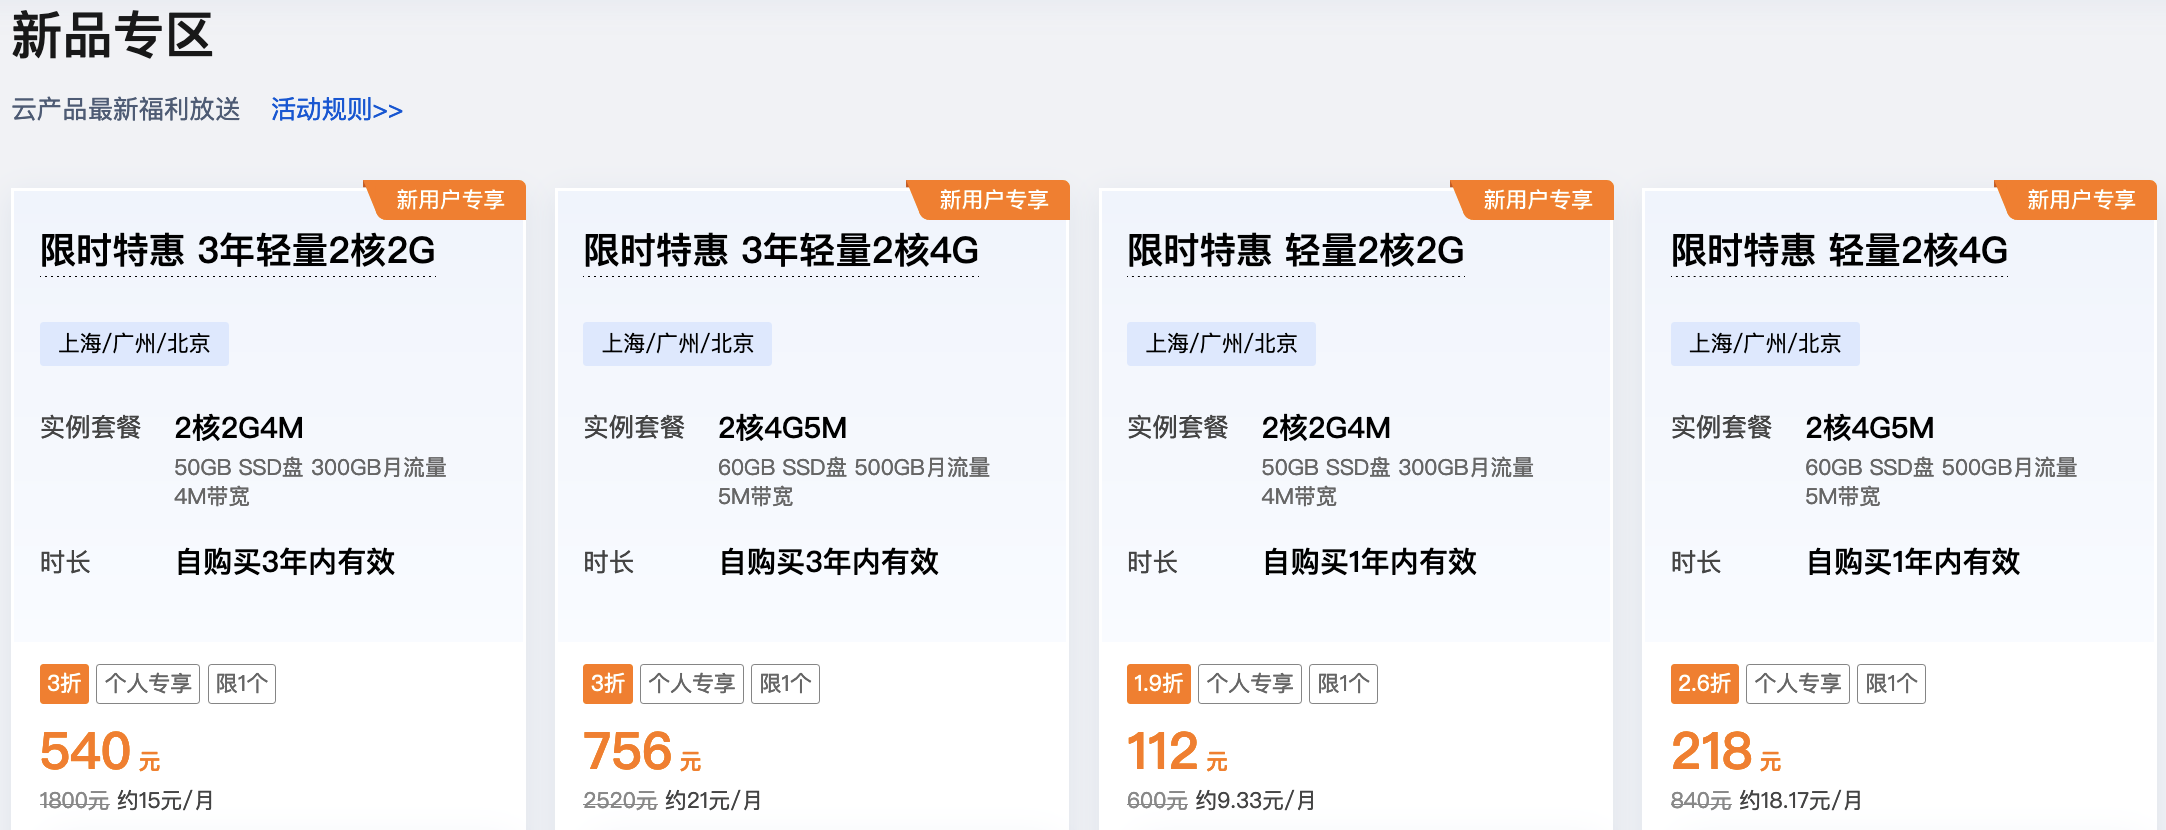2166x830 pixels.
Task: Click the 限时特惠 轻量2核4G one-year title
Action: point(1839,250)
